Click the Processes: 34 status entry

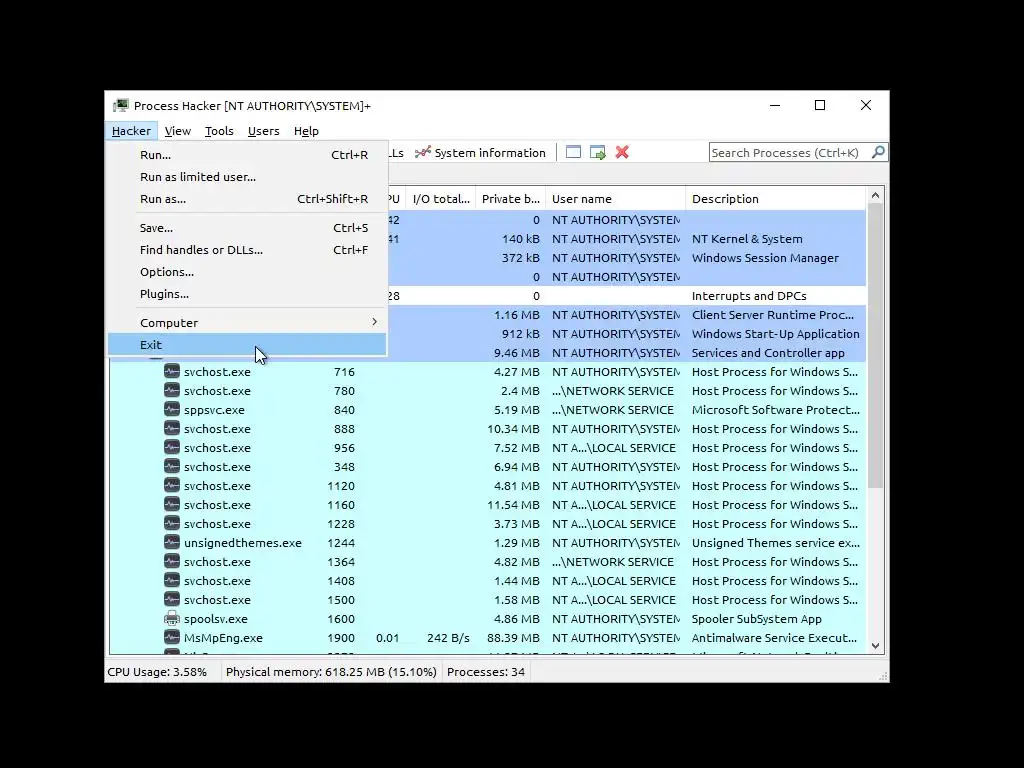tap(486, 672)
